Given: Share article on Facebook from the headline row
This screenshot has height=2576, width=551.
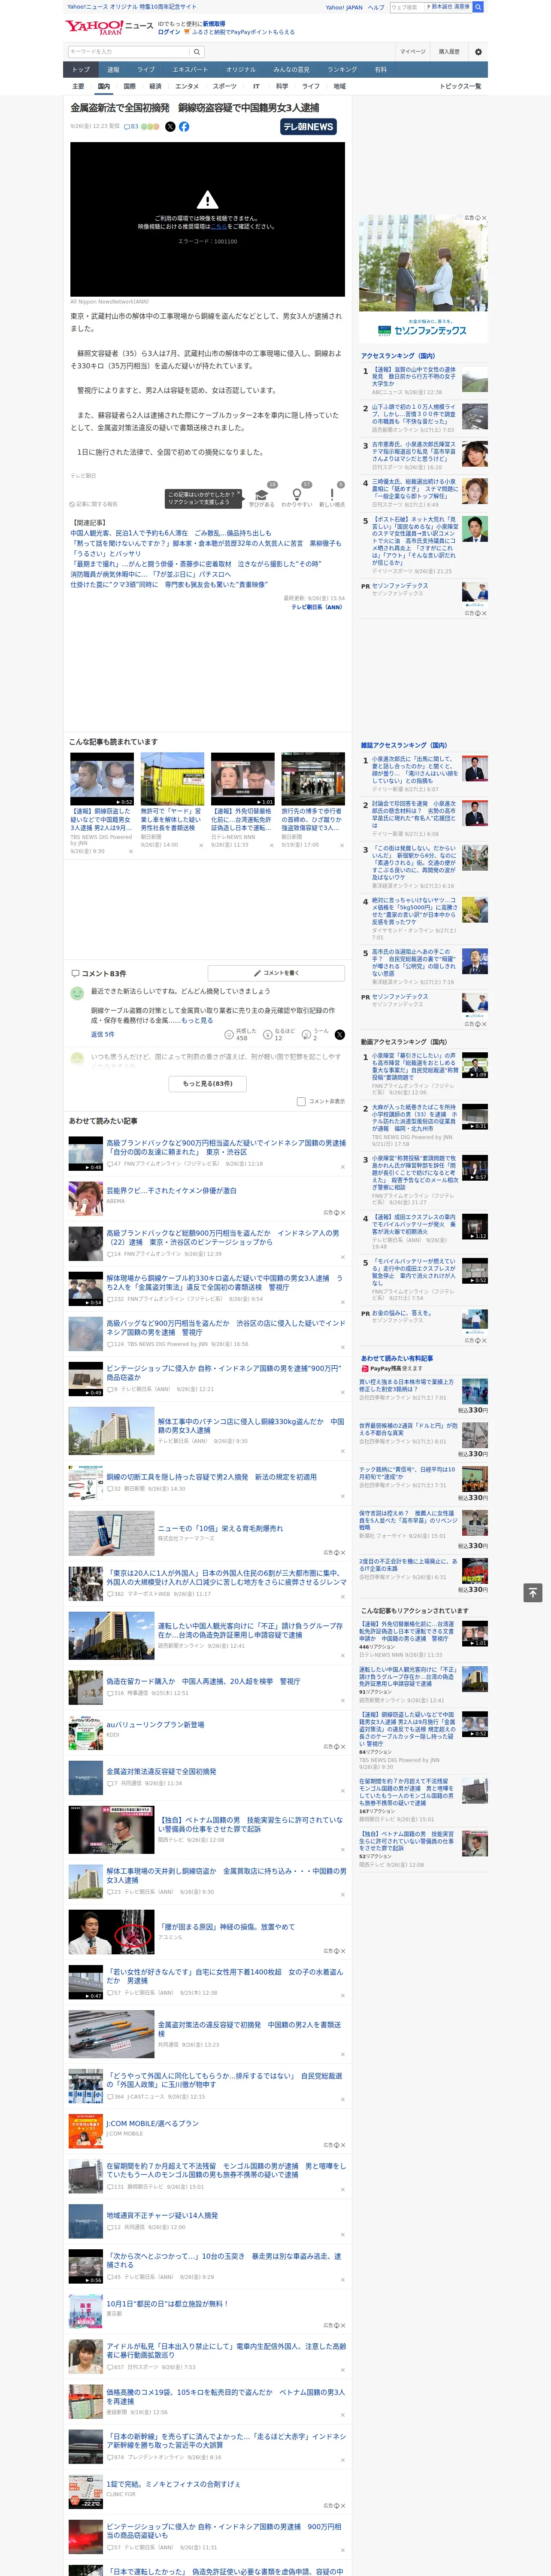Looking at the screenshot, I should point(184,127).
